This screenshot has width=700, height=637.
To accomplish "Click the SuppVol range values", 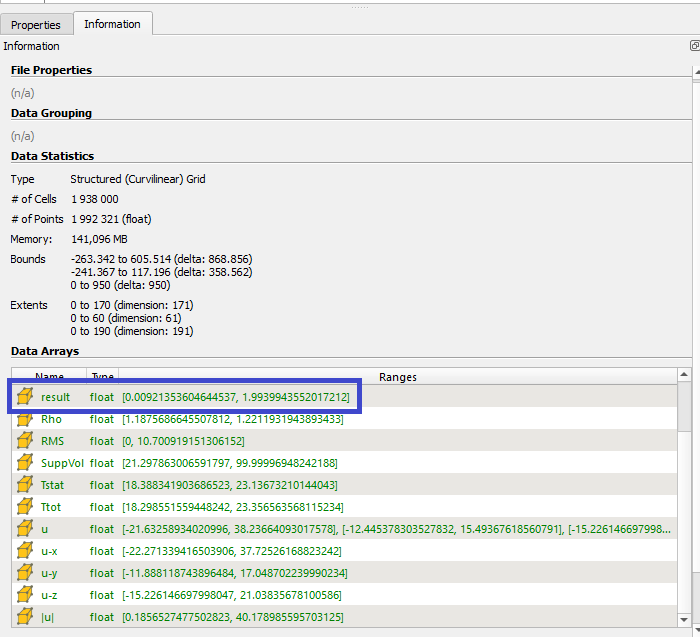I will tap(230, 463).
